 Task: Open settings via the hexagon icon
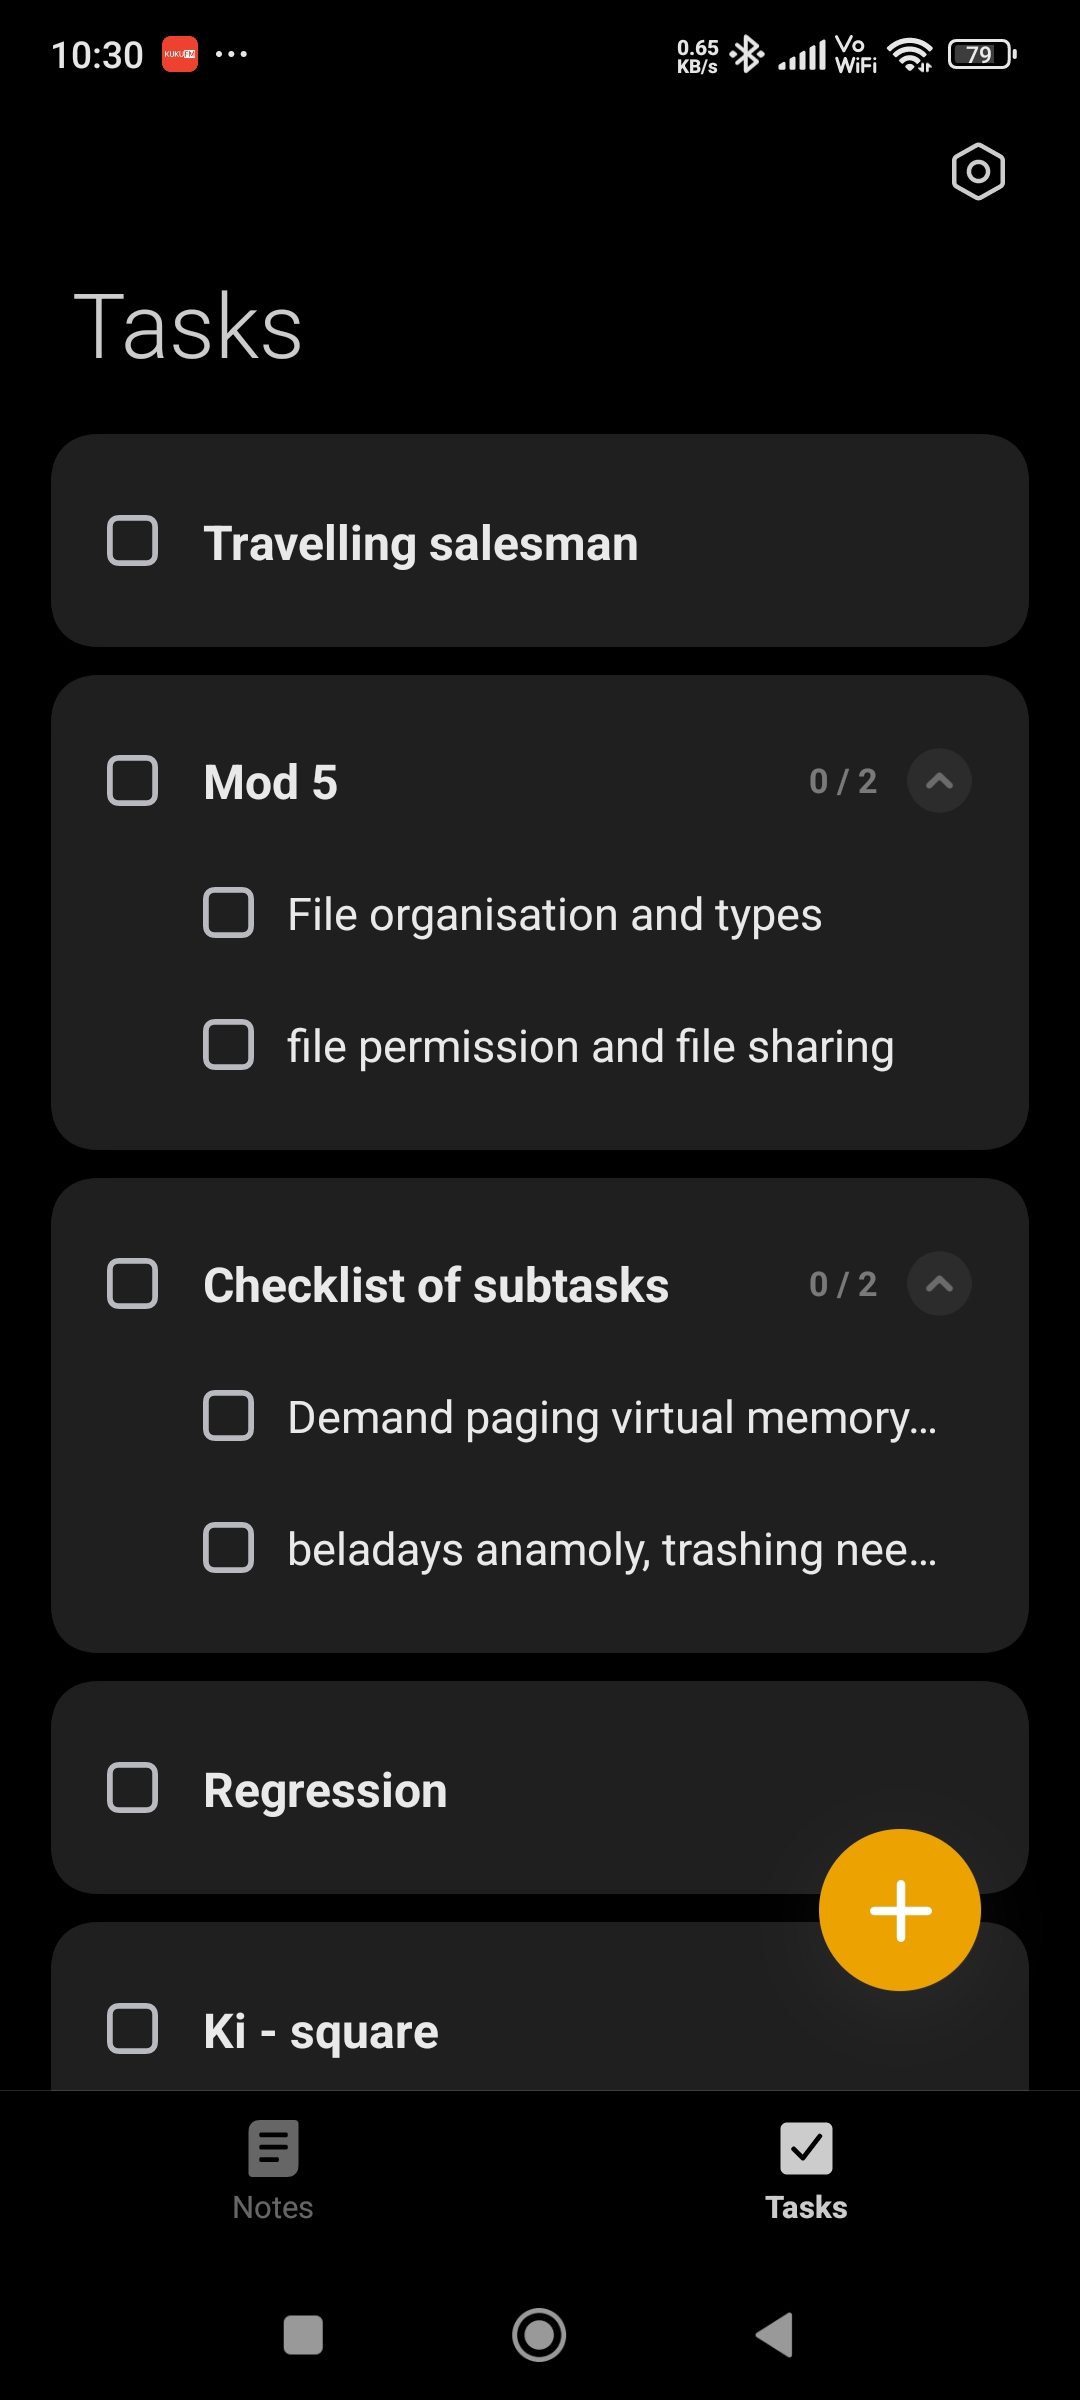point(977,172)
